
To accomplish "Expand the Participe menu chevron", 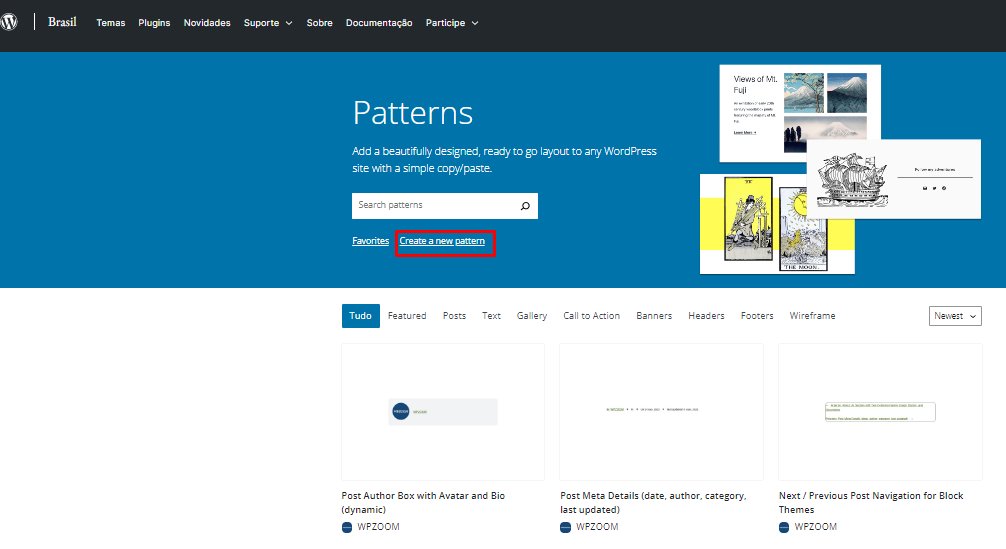I will coord(475,23).
